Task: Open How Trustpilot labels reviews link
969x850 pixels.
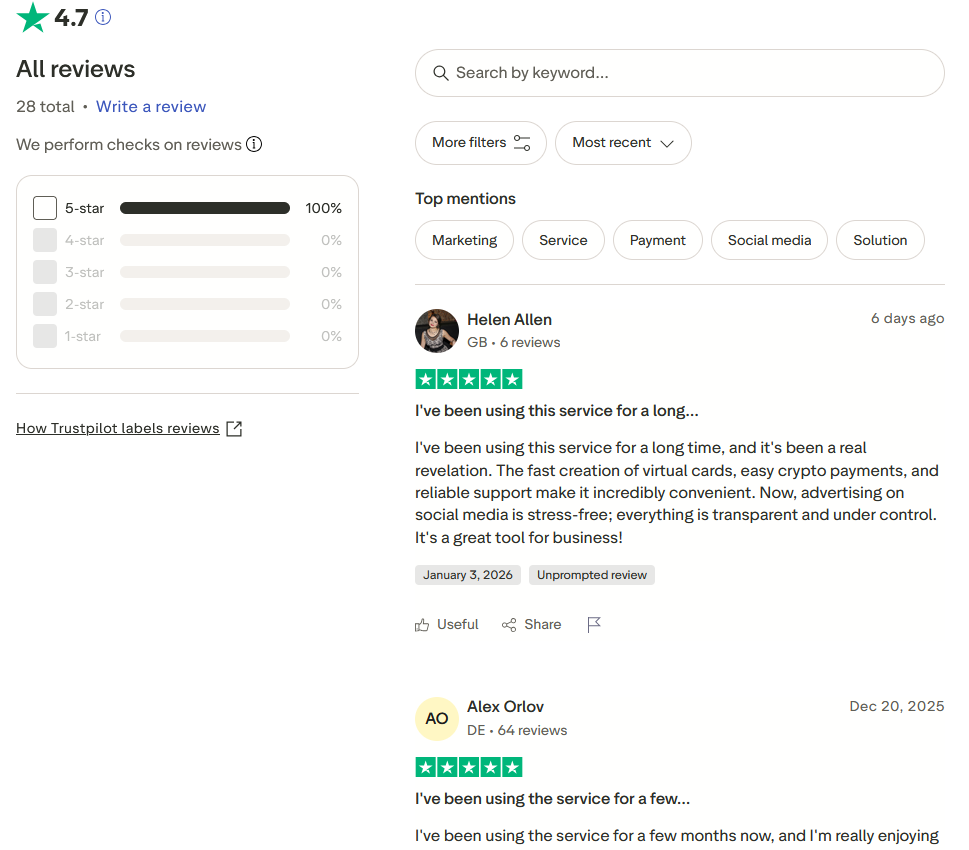Action: (118, 429)
